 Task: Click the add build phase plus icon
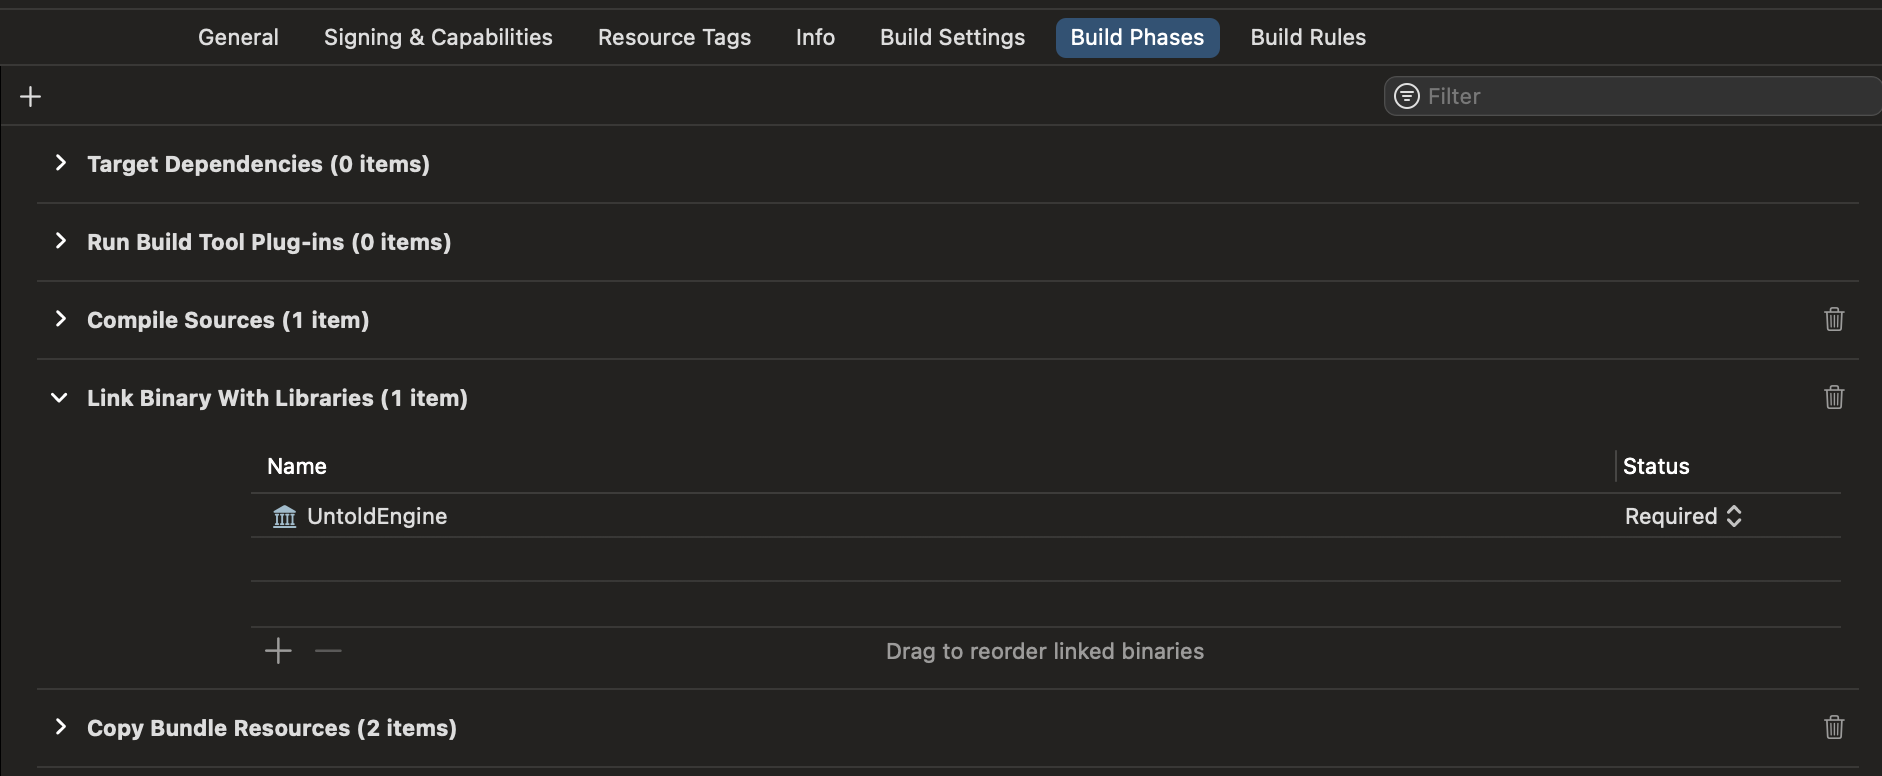[x=31, y=97]
